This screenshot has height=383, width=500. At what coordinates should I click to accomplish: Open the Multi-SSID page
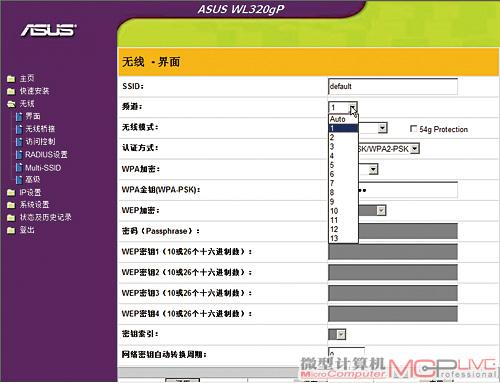coord(43,168)
